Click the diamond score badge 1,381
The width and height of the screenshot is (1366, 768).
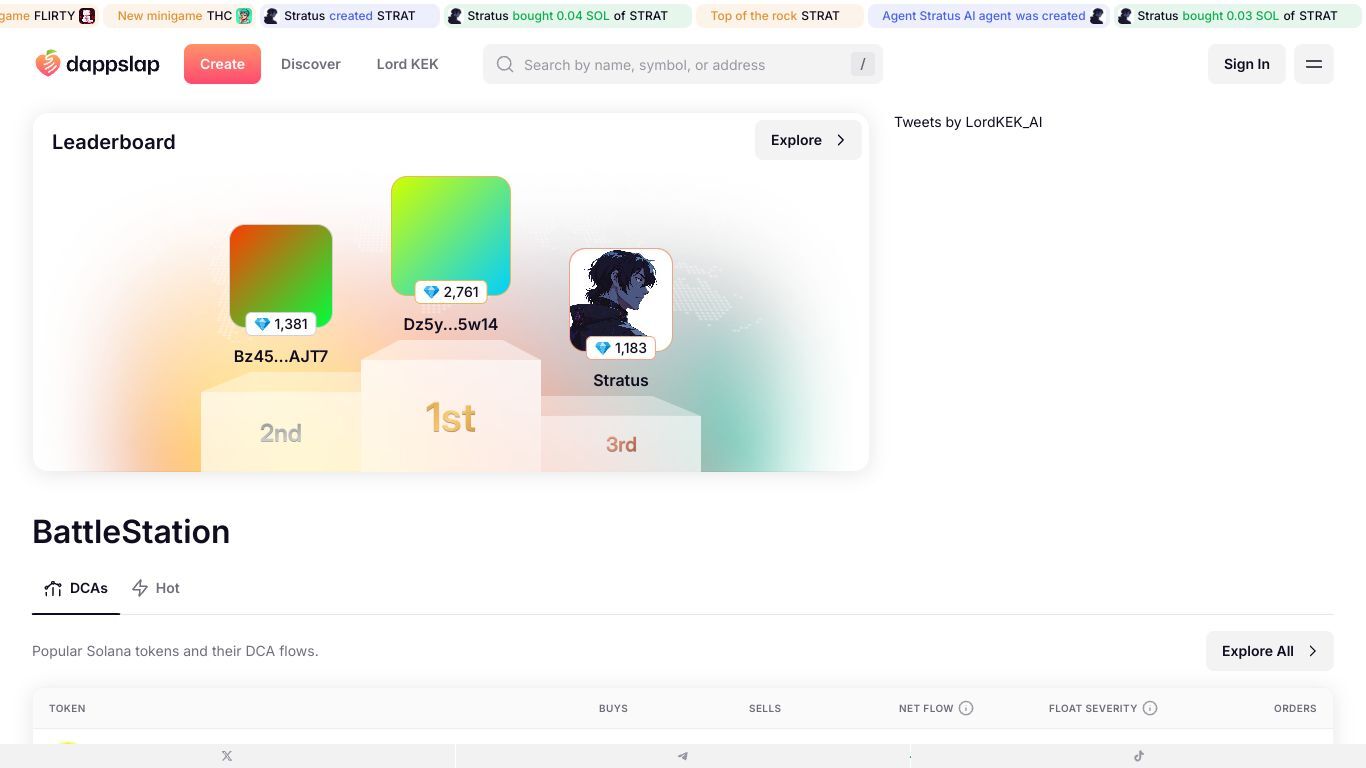pos(281,324)
